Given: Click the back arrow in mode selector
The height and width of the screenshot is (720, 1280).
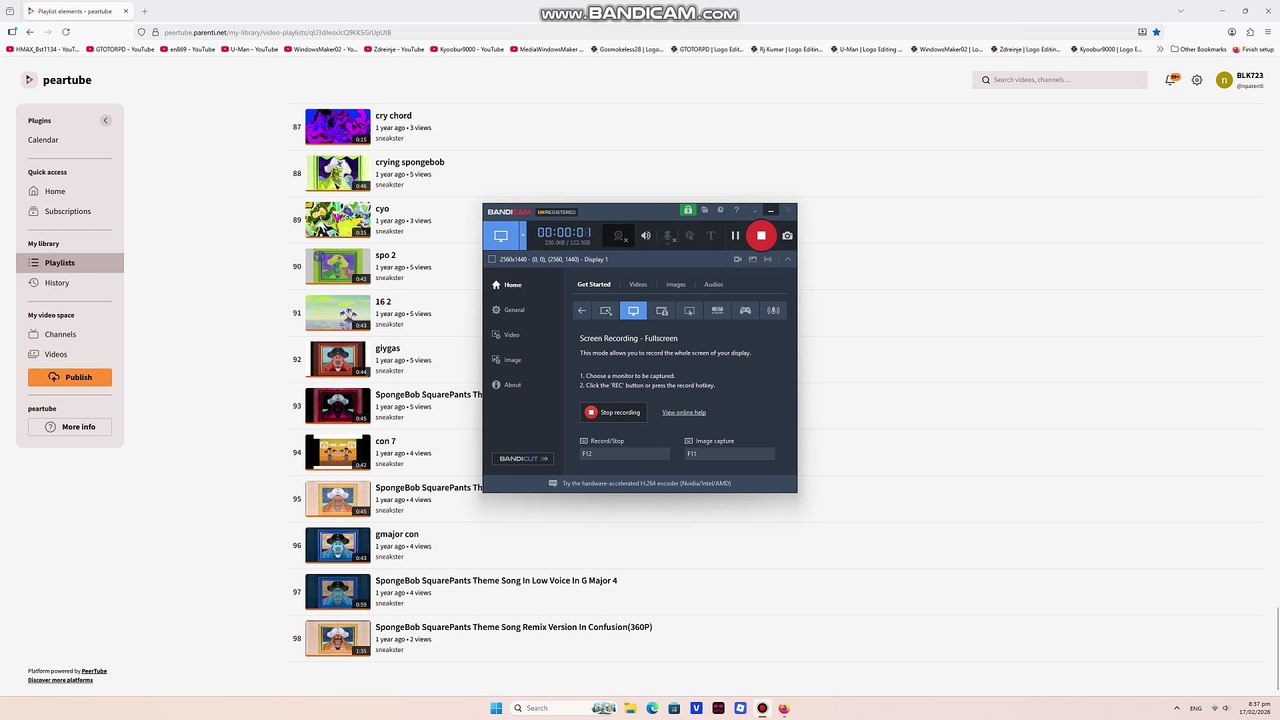Looking at the screenshot, I should point(582,311).
